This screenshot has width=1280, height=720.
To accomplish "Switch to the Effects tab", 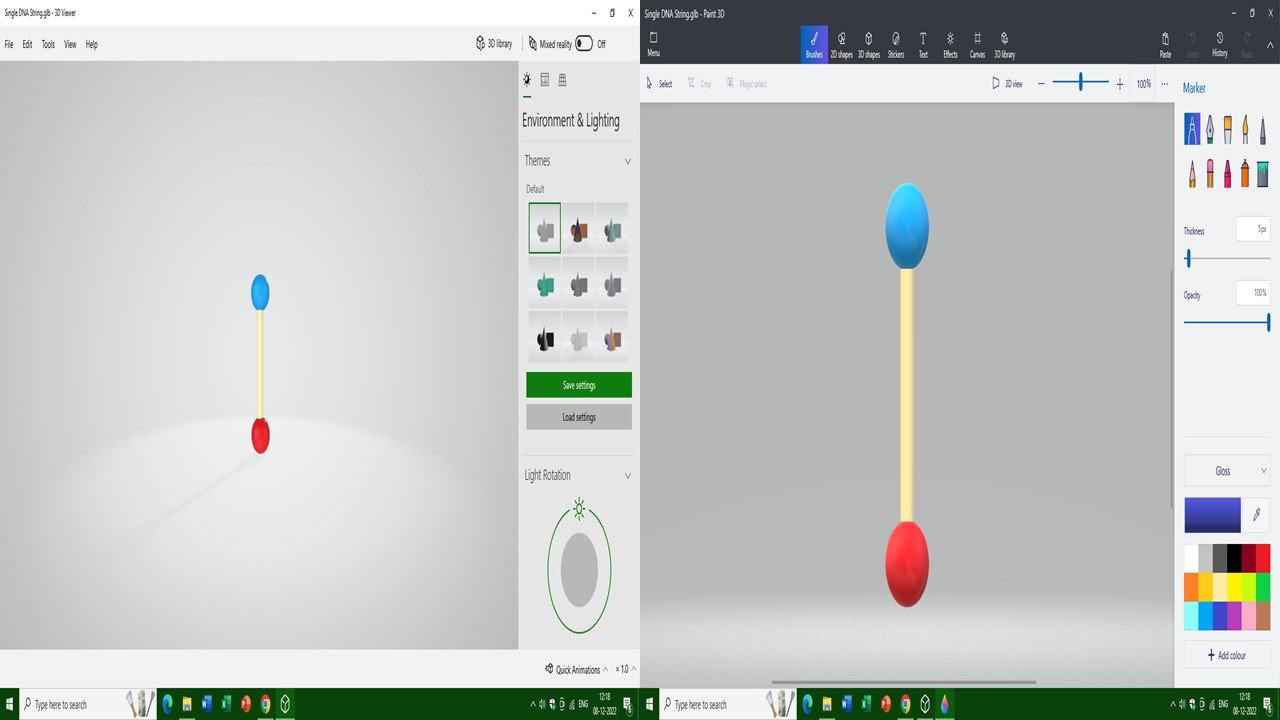I will coord(950,44).
